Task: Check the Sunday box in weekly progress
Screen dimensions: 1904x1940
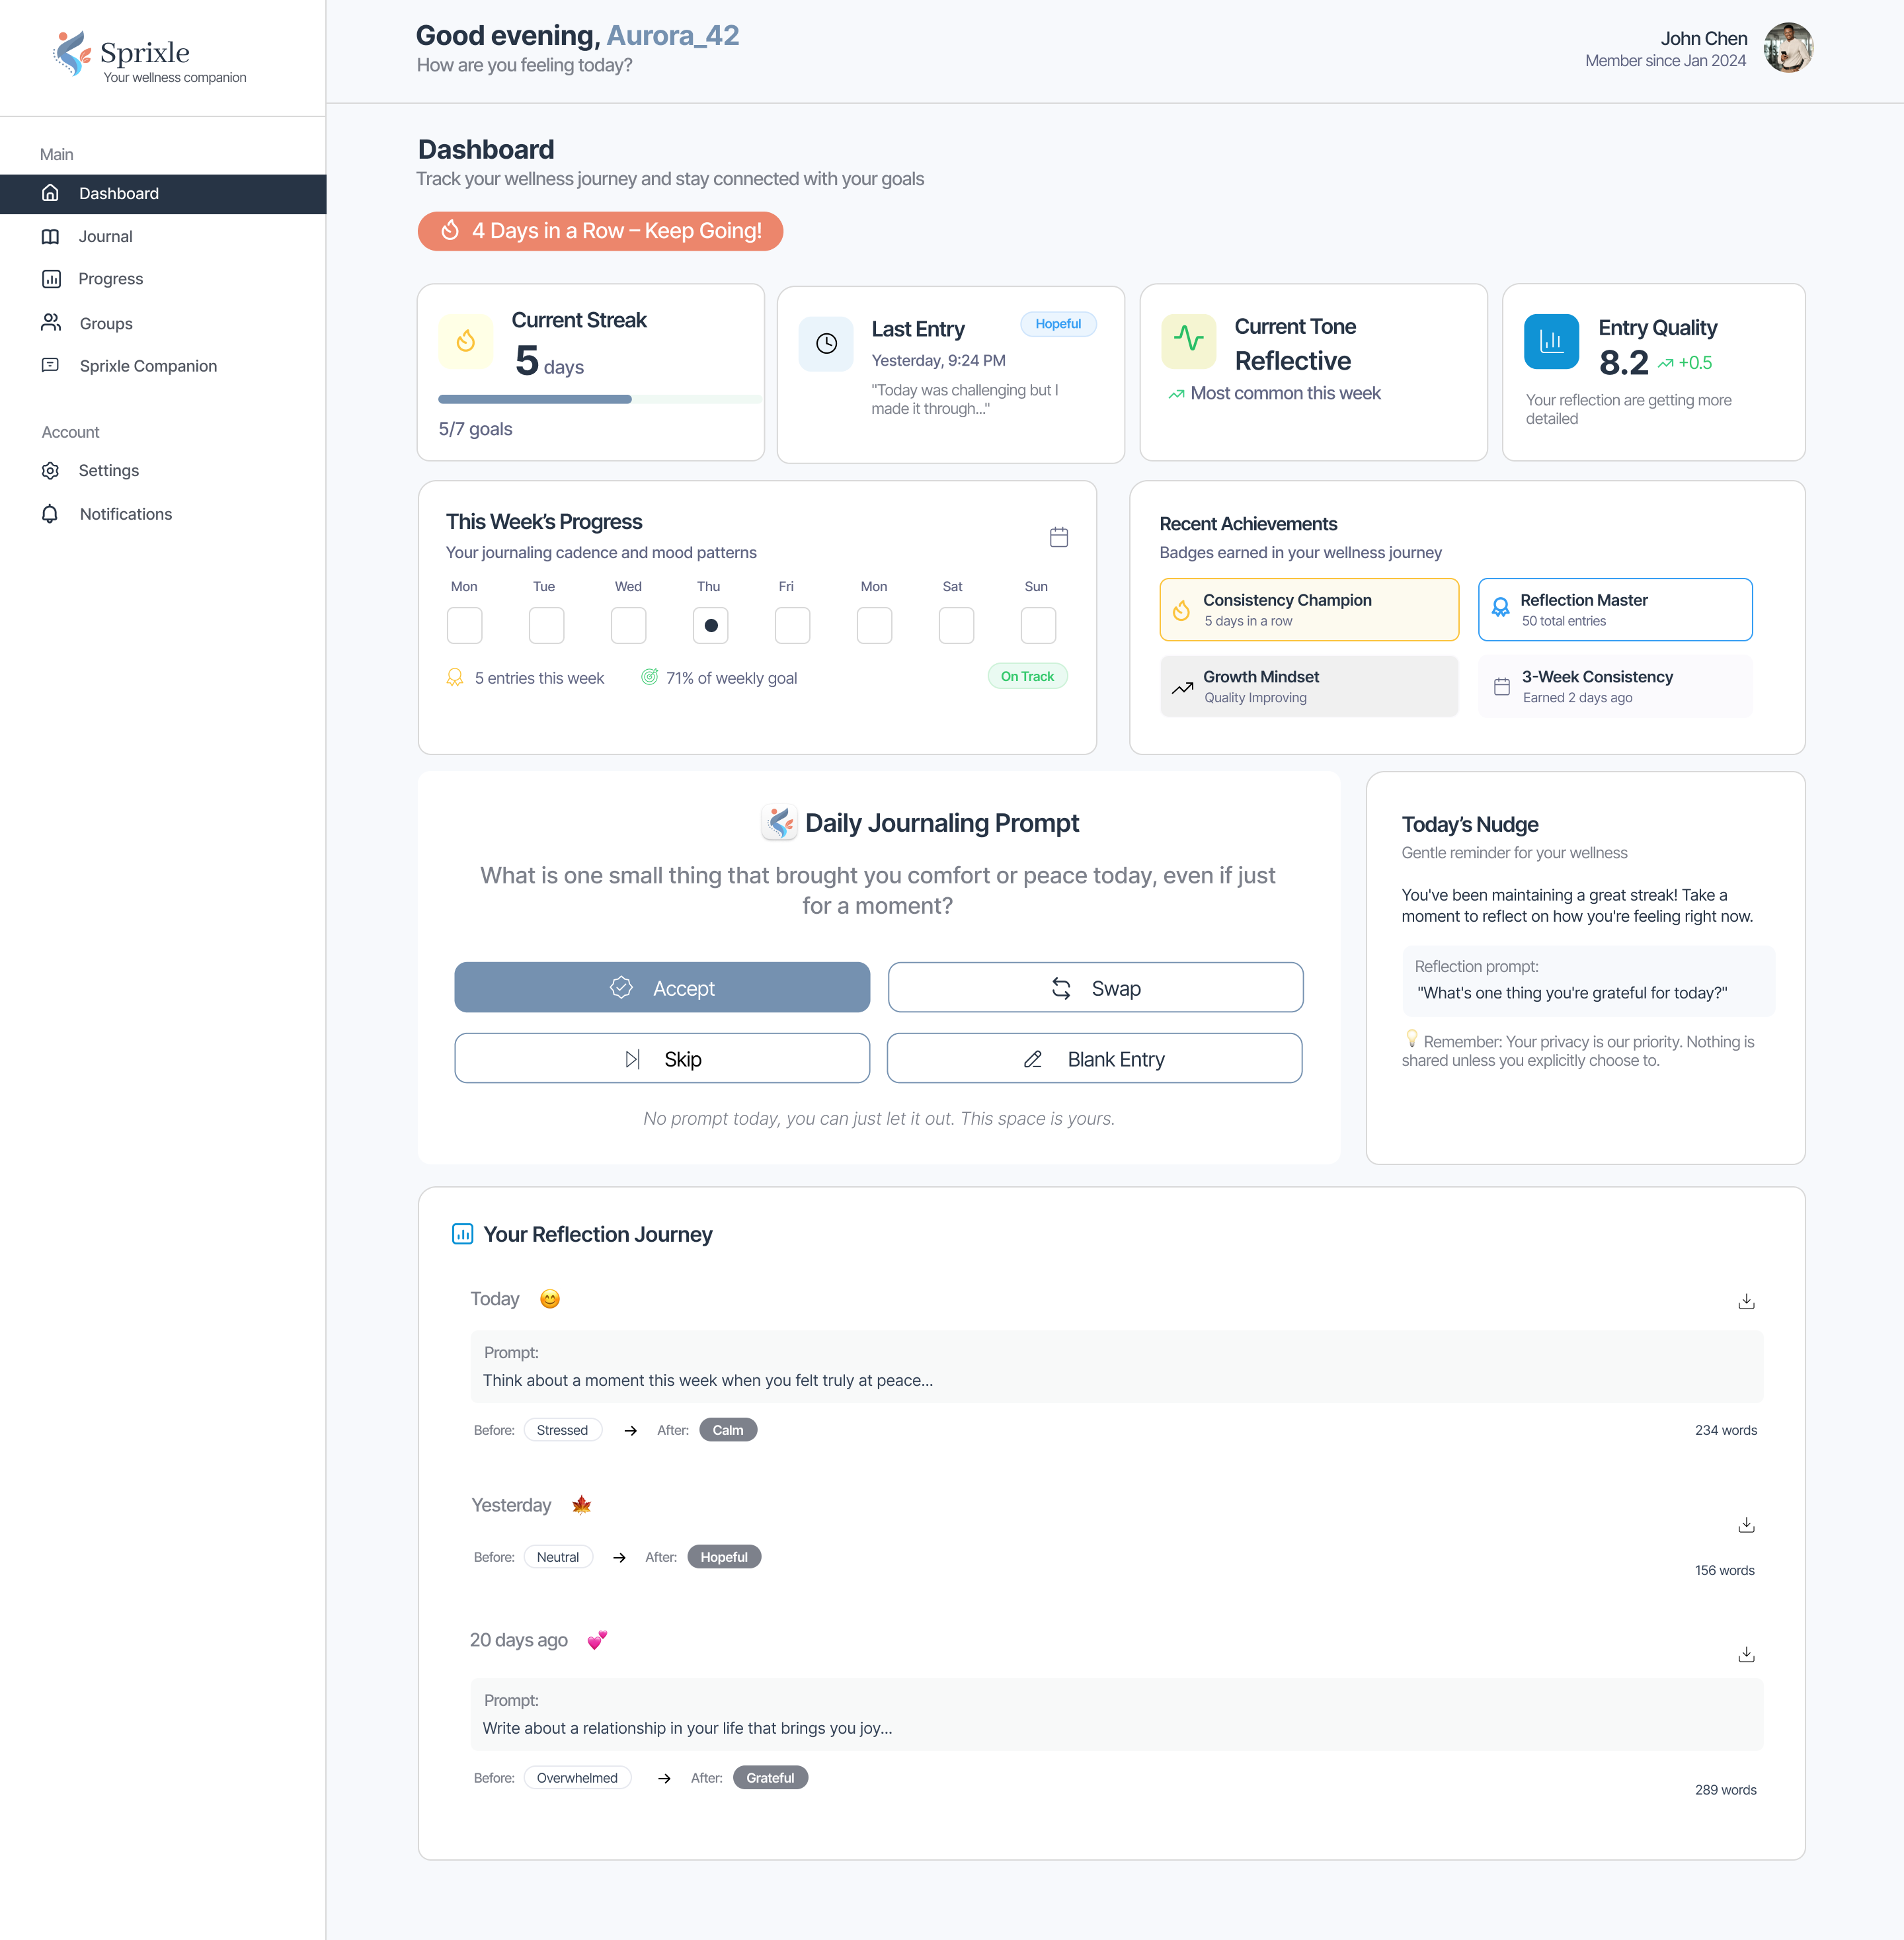Action: pyautogui.click(x=1037, y=625)
